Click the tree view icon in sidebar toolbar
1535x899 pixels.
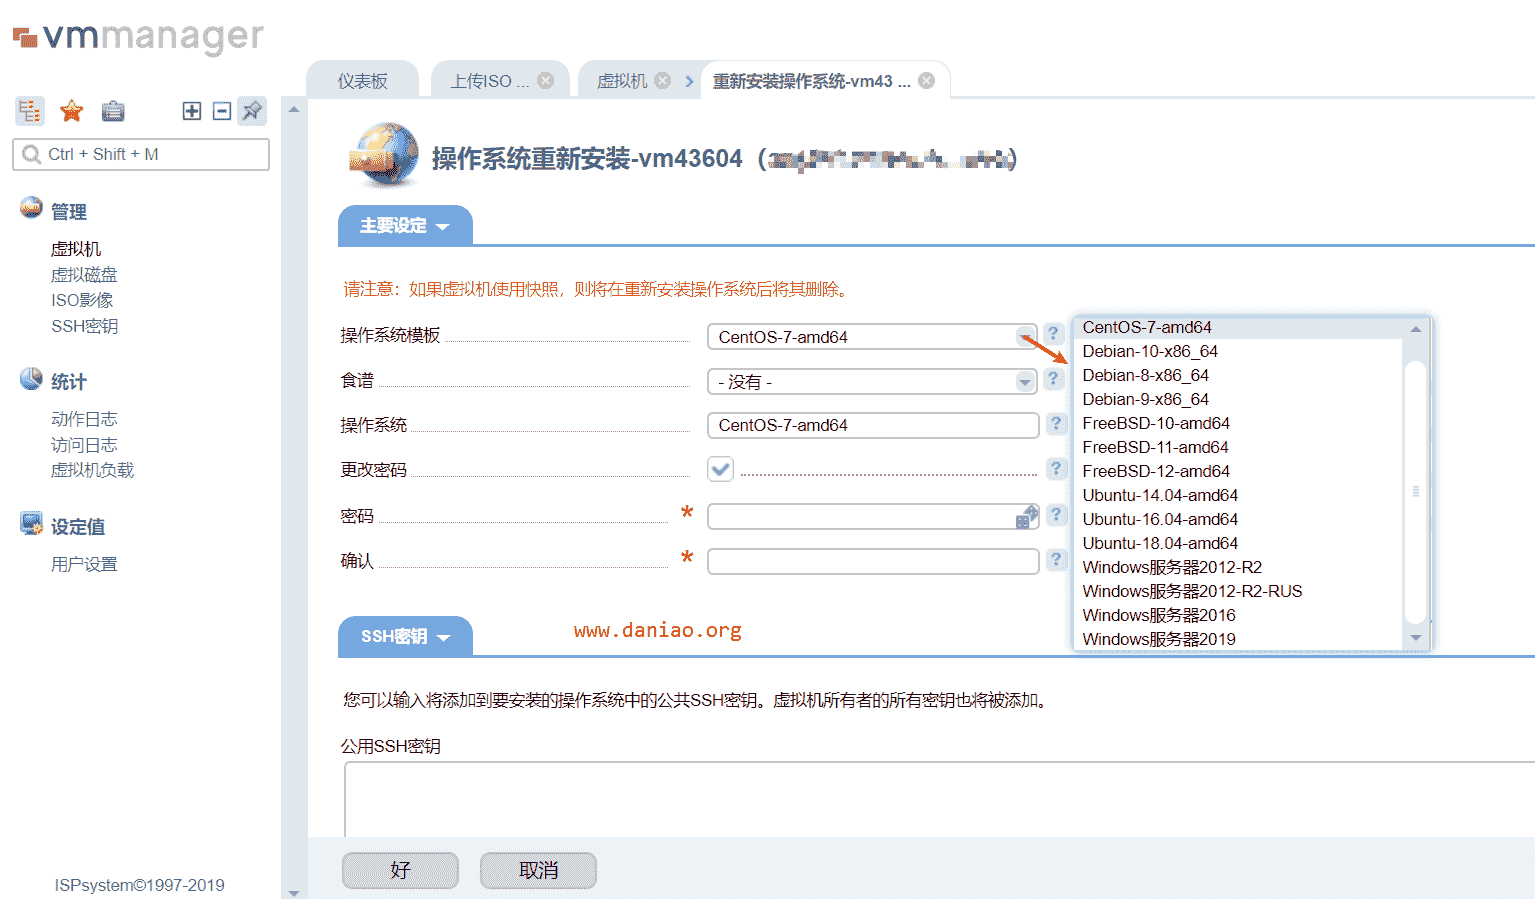click(x=29, y=111)
